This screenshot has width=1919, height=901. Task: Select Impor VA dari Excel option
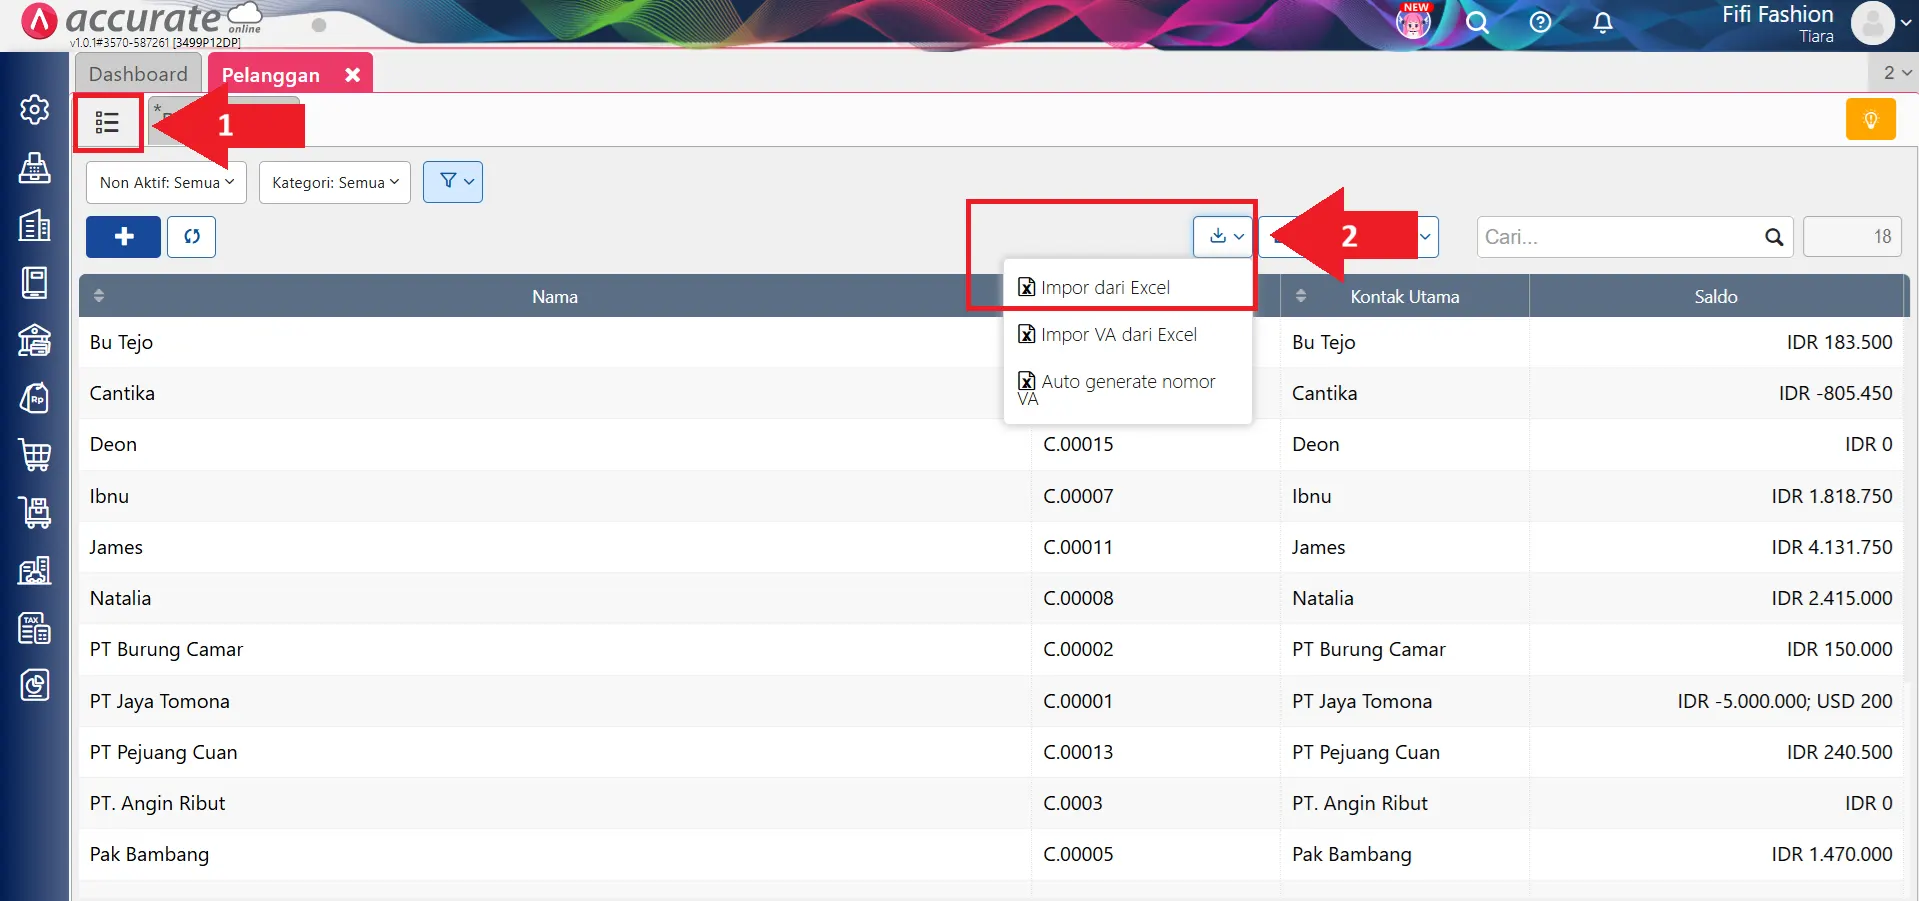point(1118,335)
